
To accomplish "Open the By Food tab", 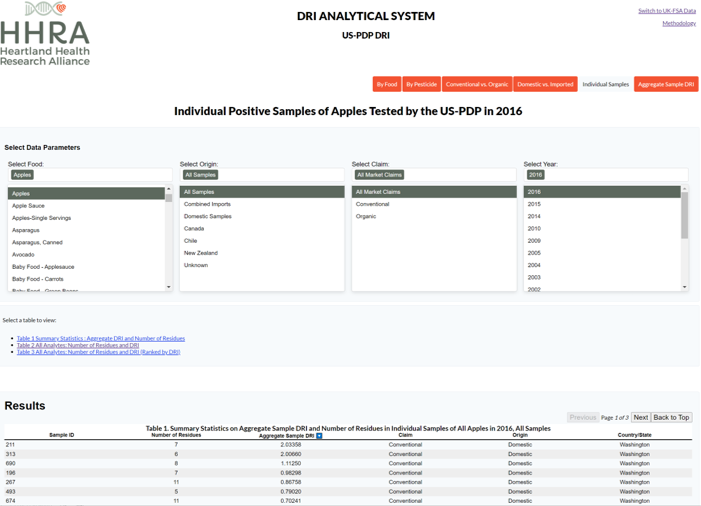I will 387,84.
